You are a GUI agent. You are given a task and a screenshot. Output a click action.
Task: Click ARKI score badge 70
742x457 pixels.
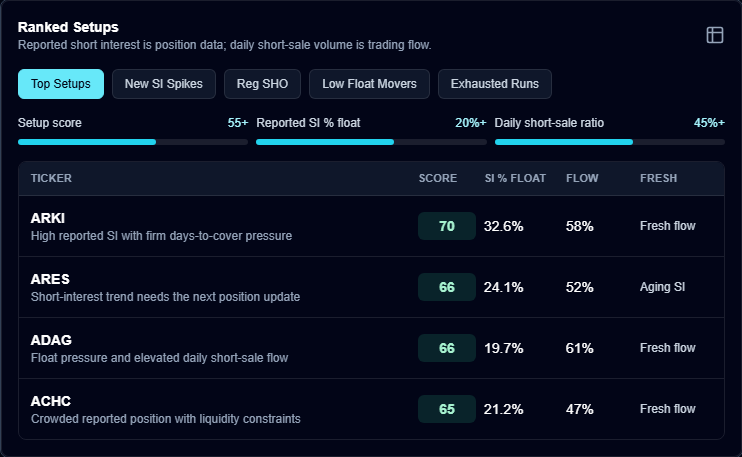[x=447, y=226]
